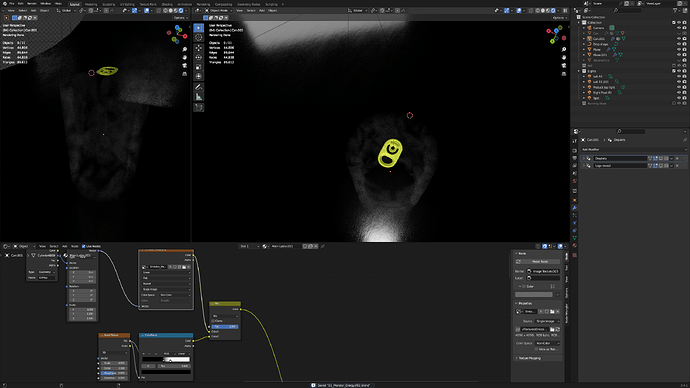
Task: Open the Node menu in shader editor
Action: point(75,246)
